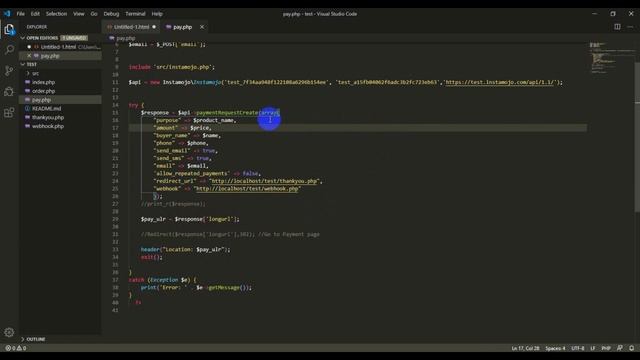Open the Manage gear settings icon
The height and width of the screenshot is (360, 640).
click(9, 332)
